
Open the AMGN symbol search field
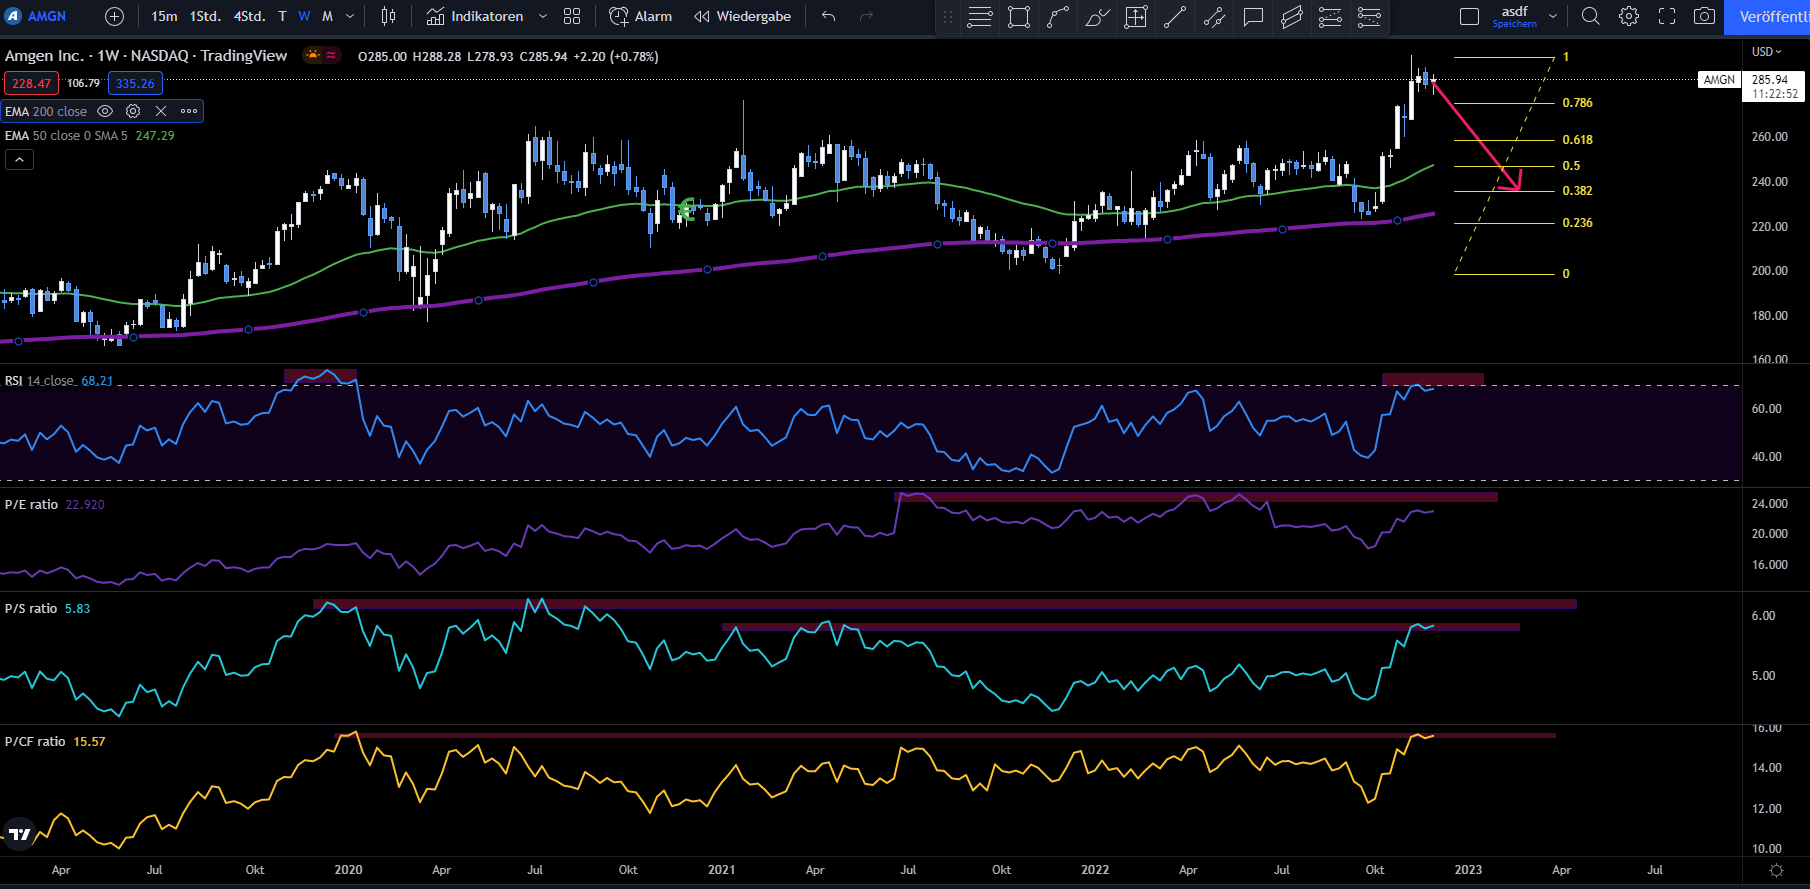tap(46, 16)
